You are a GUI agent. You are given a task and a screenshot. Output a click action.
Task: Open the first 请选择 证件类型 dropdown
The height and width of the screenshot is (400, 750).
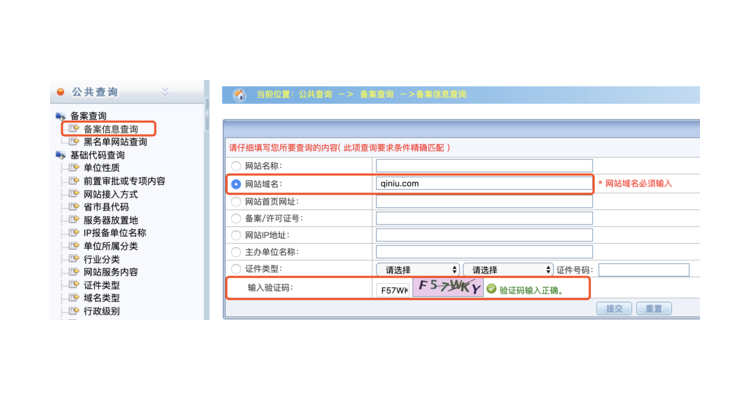click(x=418, y=270)
